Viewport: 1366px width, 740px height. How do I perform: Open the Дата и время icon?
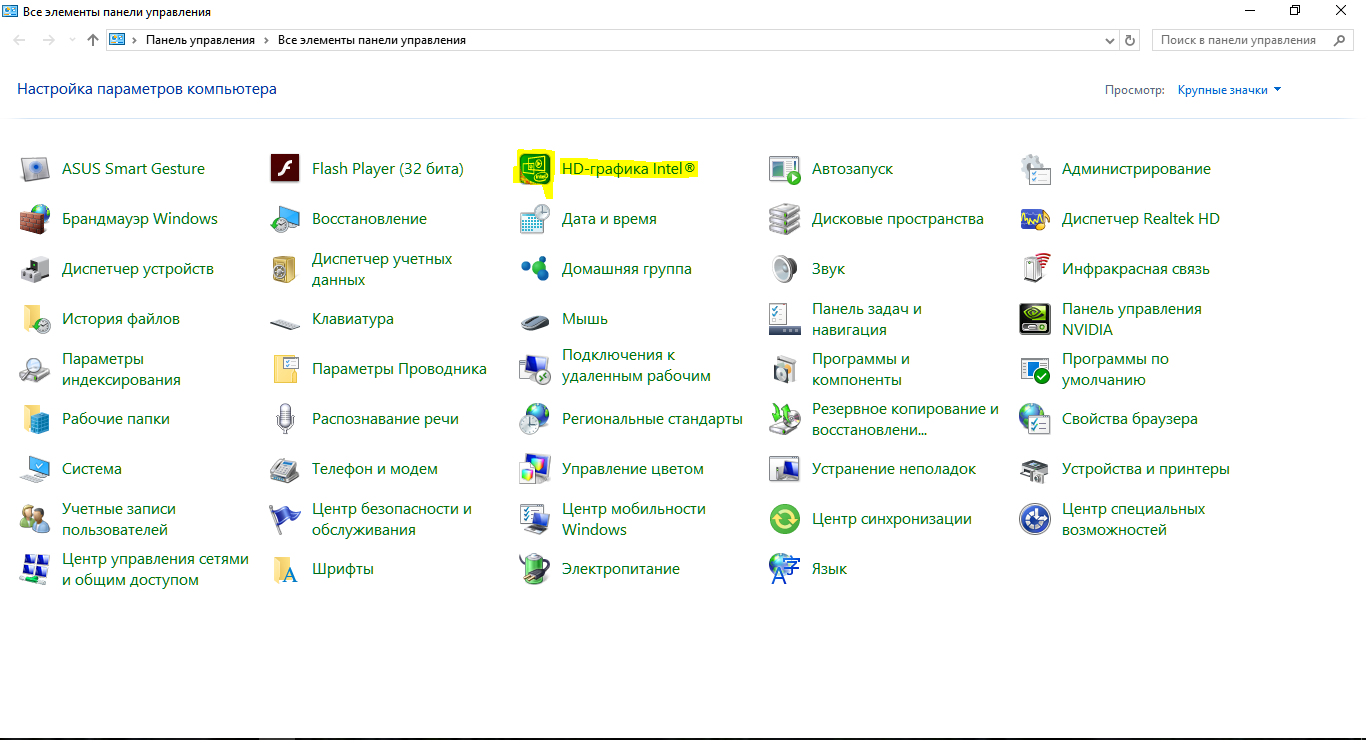tap(535, 219)
